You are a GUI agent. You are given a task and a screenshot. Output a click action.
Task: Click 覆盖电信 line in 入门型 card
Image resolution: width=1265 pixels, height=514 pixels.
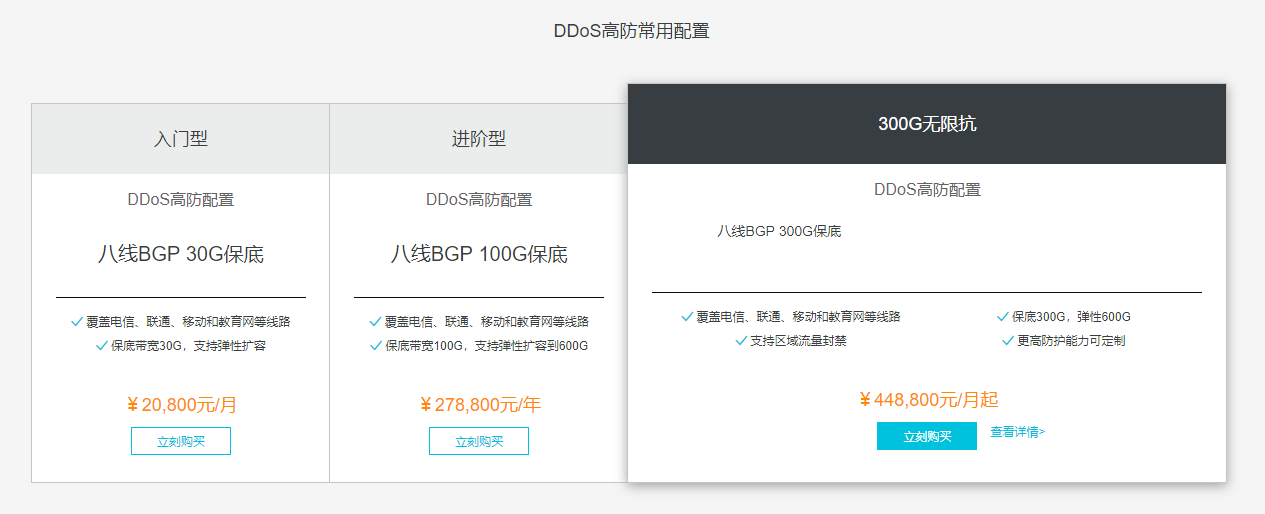pos(188,322)
